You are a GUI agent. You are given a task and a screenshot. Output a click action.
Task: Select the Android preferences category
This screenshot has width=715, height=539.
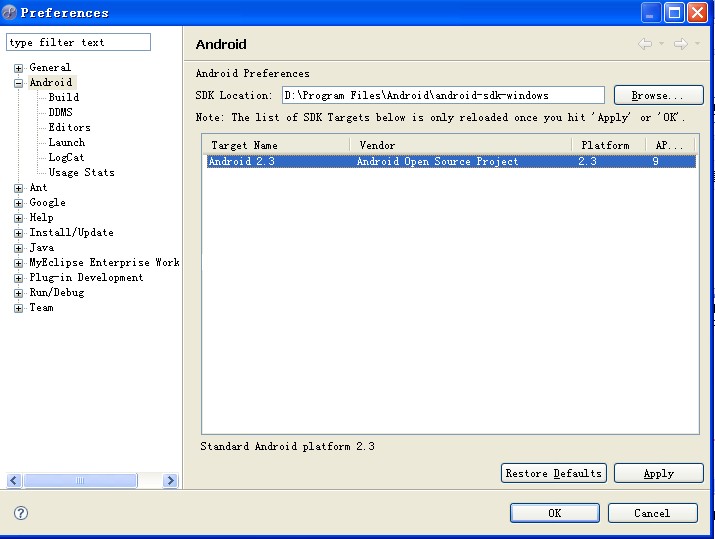click(x=51, y=83)
